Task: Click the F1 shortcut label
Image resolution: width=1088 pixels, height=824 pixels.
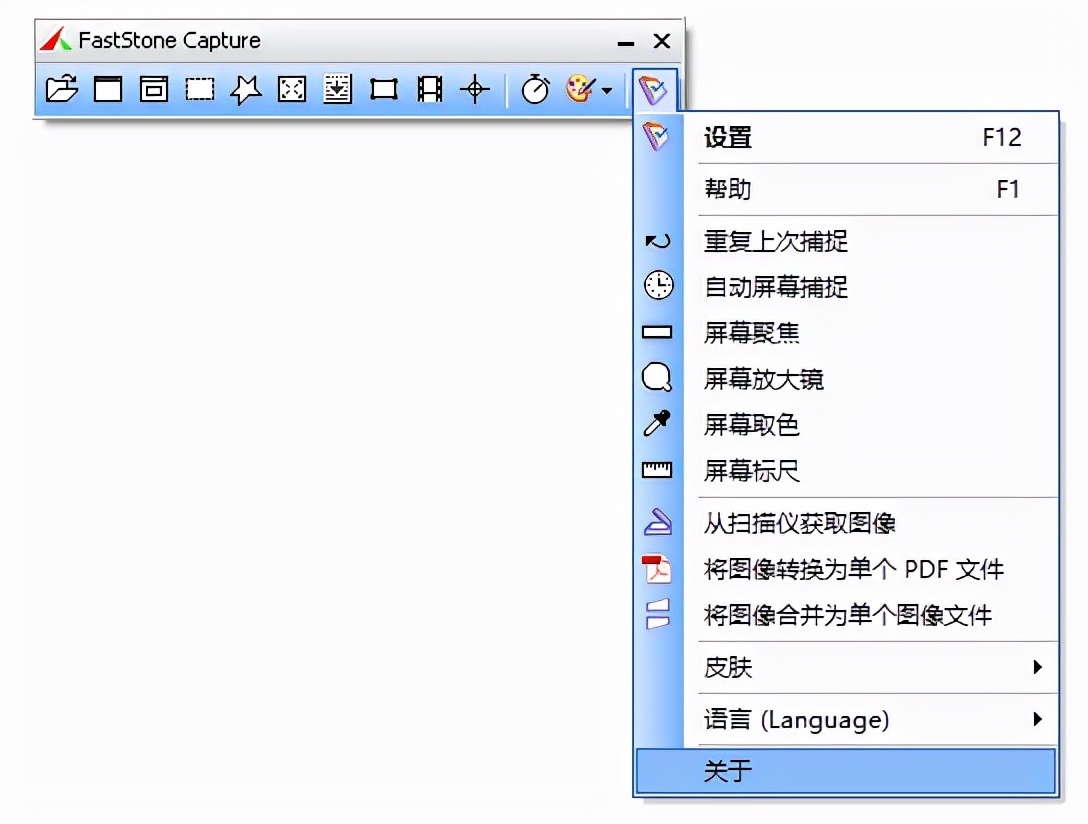Action: point(1008,189)
